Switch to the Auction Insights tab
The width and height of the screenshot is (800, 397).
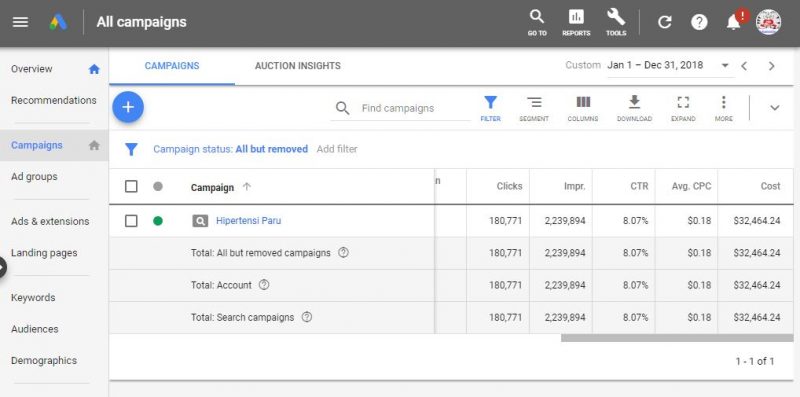pyautogui.click(x=298, y=66)
